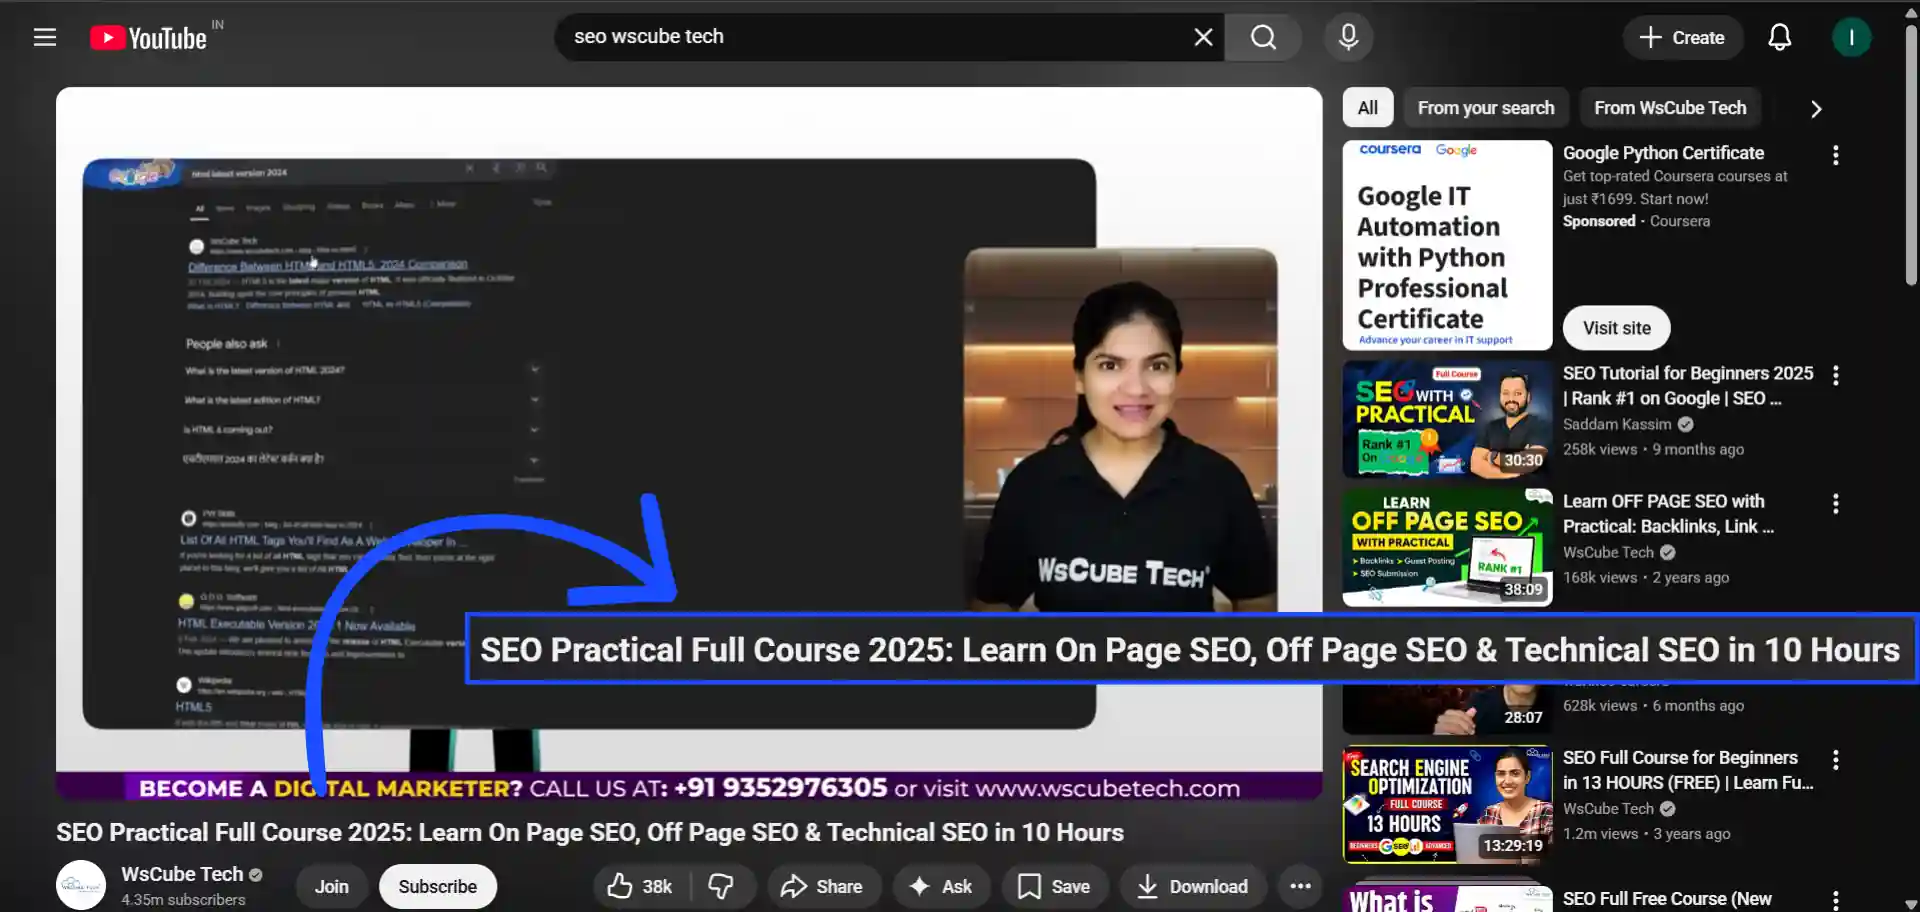Select the All filter chip
Screen dimensions: 1920x912
coord(1367,108)
